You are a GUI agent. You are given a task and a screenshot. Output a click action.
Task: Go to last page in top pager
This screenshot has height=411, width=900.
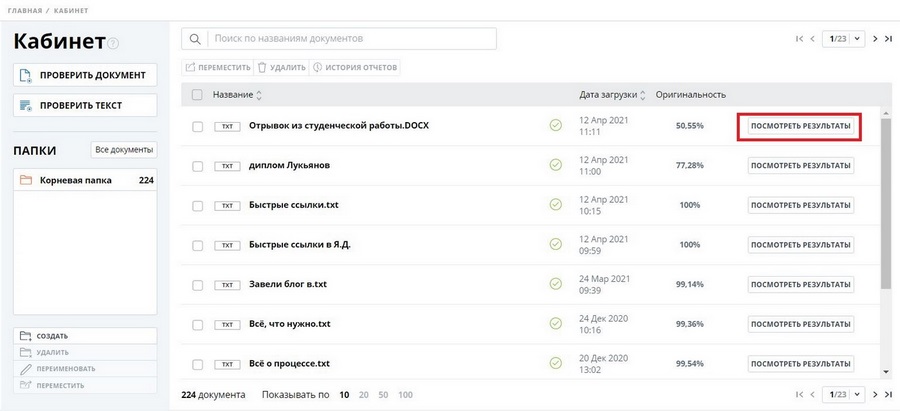pyautogui.click(x=889, y=39)
